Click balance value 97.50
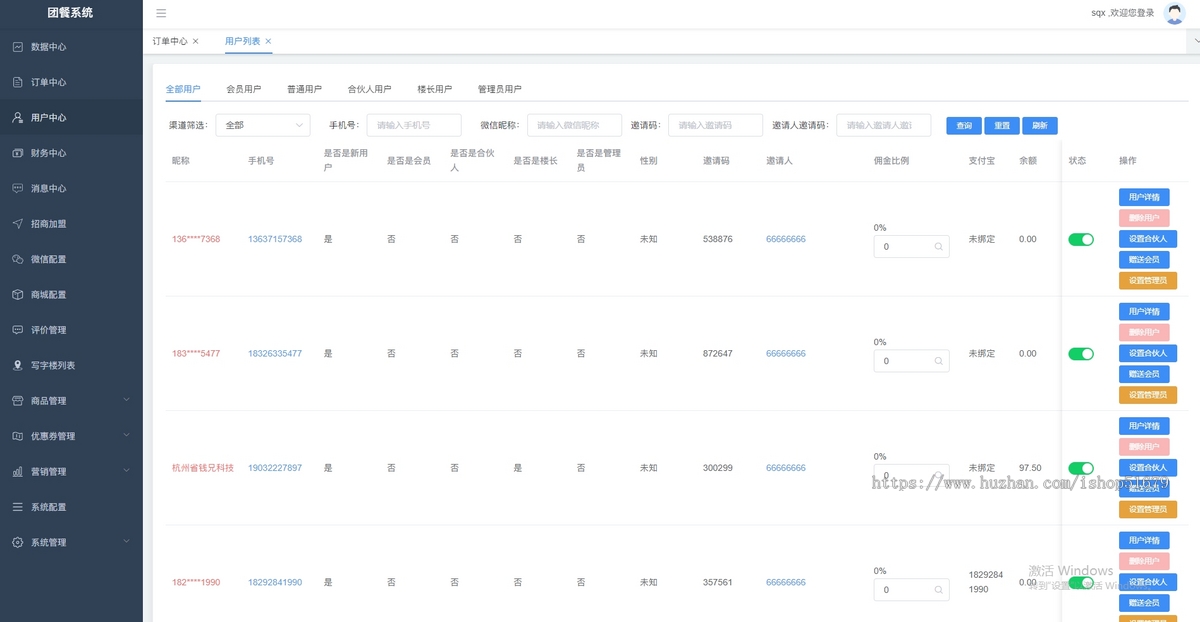Viewport: 1200px width, 622px height. pos(1030,468)
